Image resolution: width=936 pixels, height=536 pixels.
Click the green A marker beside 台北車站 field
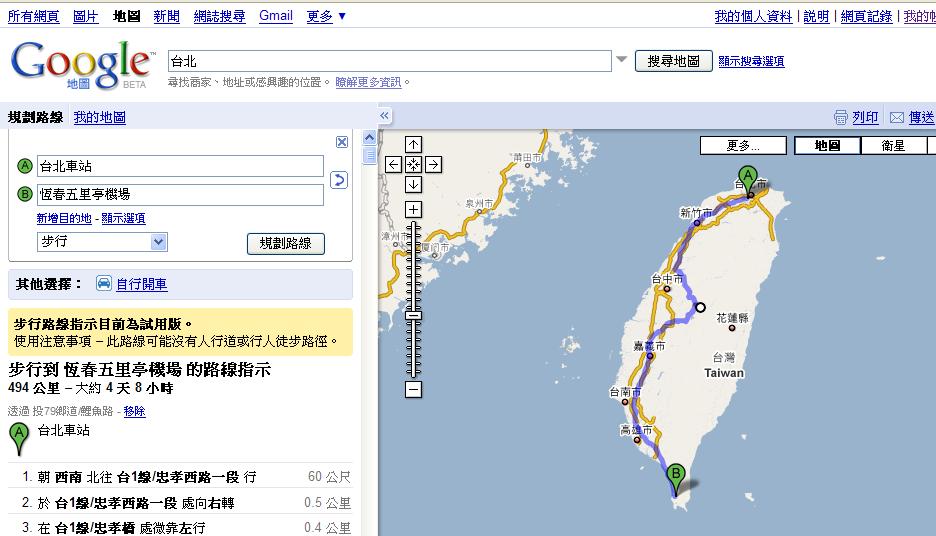click(x=24, y=166)
